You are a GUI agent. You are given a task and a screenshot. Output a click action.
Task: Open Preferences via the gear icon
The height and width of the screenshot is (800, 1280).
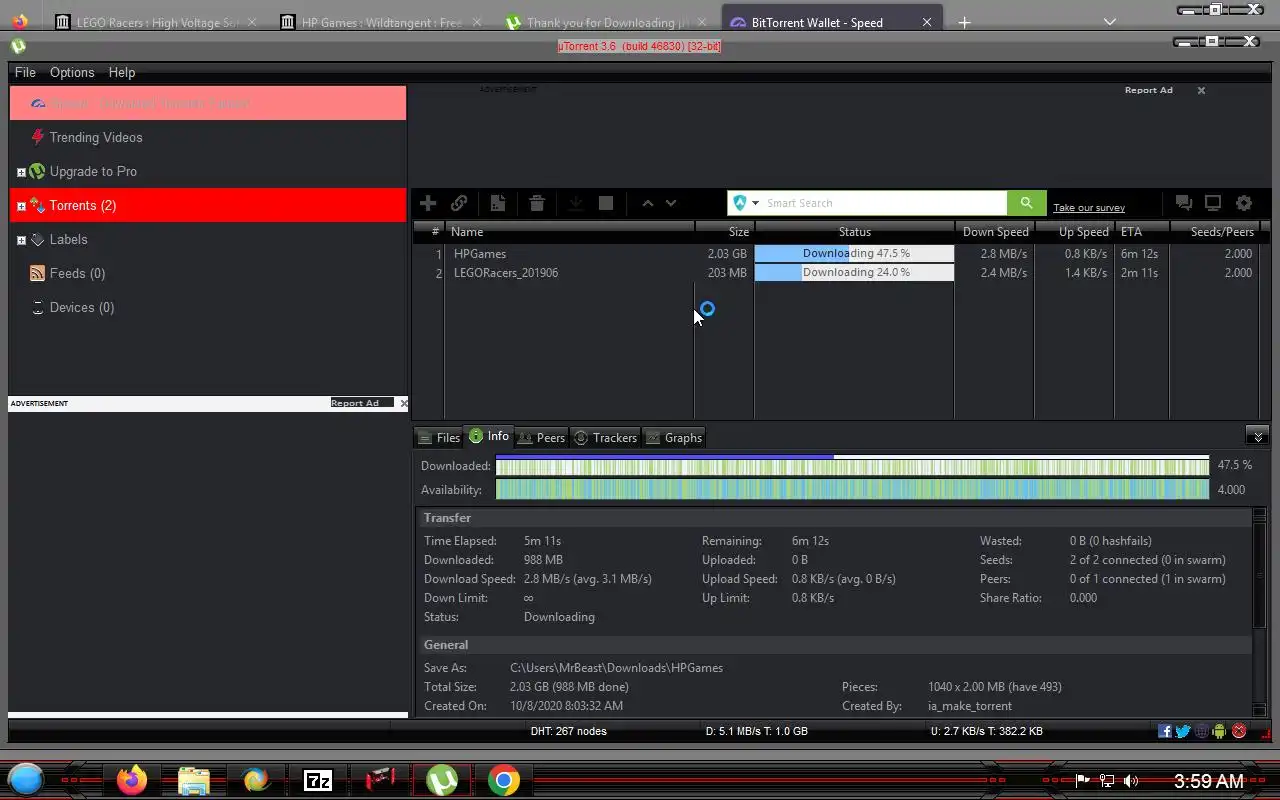[1244, 203]
